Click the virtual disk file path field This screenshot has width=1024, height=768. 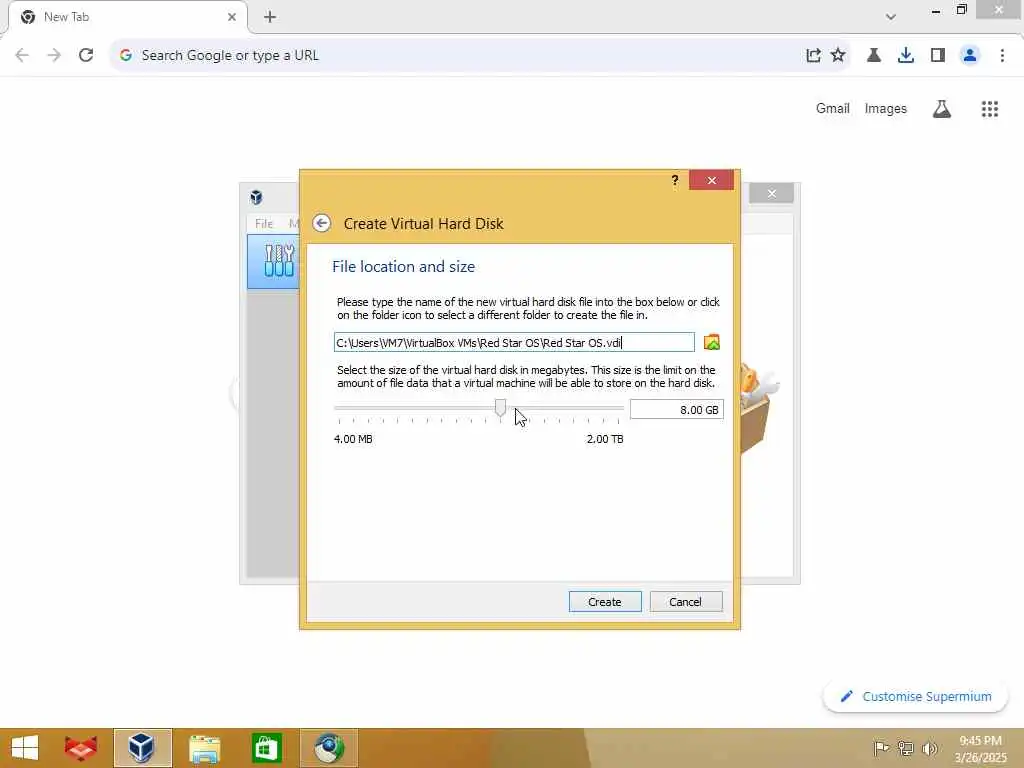[x=514, y=342]
